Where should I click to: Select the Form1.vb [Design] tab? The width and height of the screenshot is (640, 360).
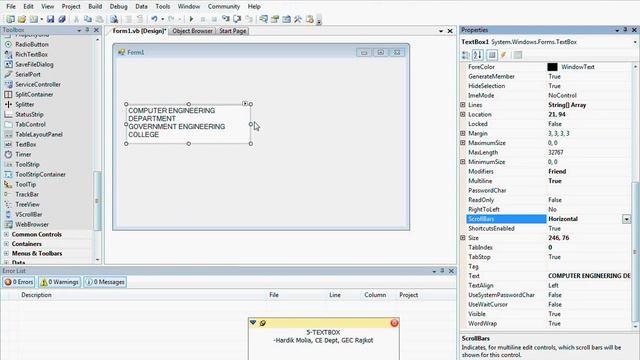pyautogui.click(x=139, y=31)
